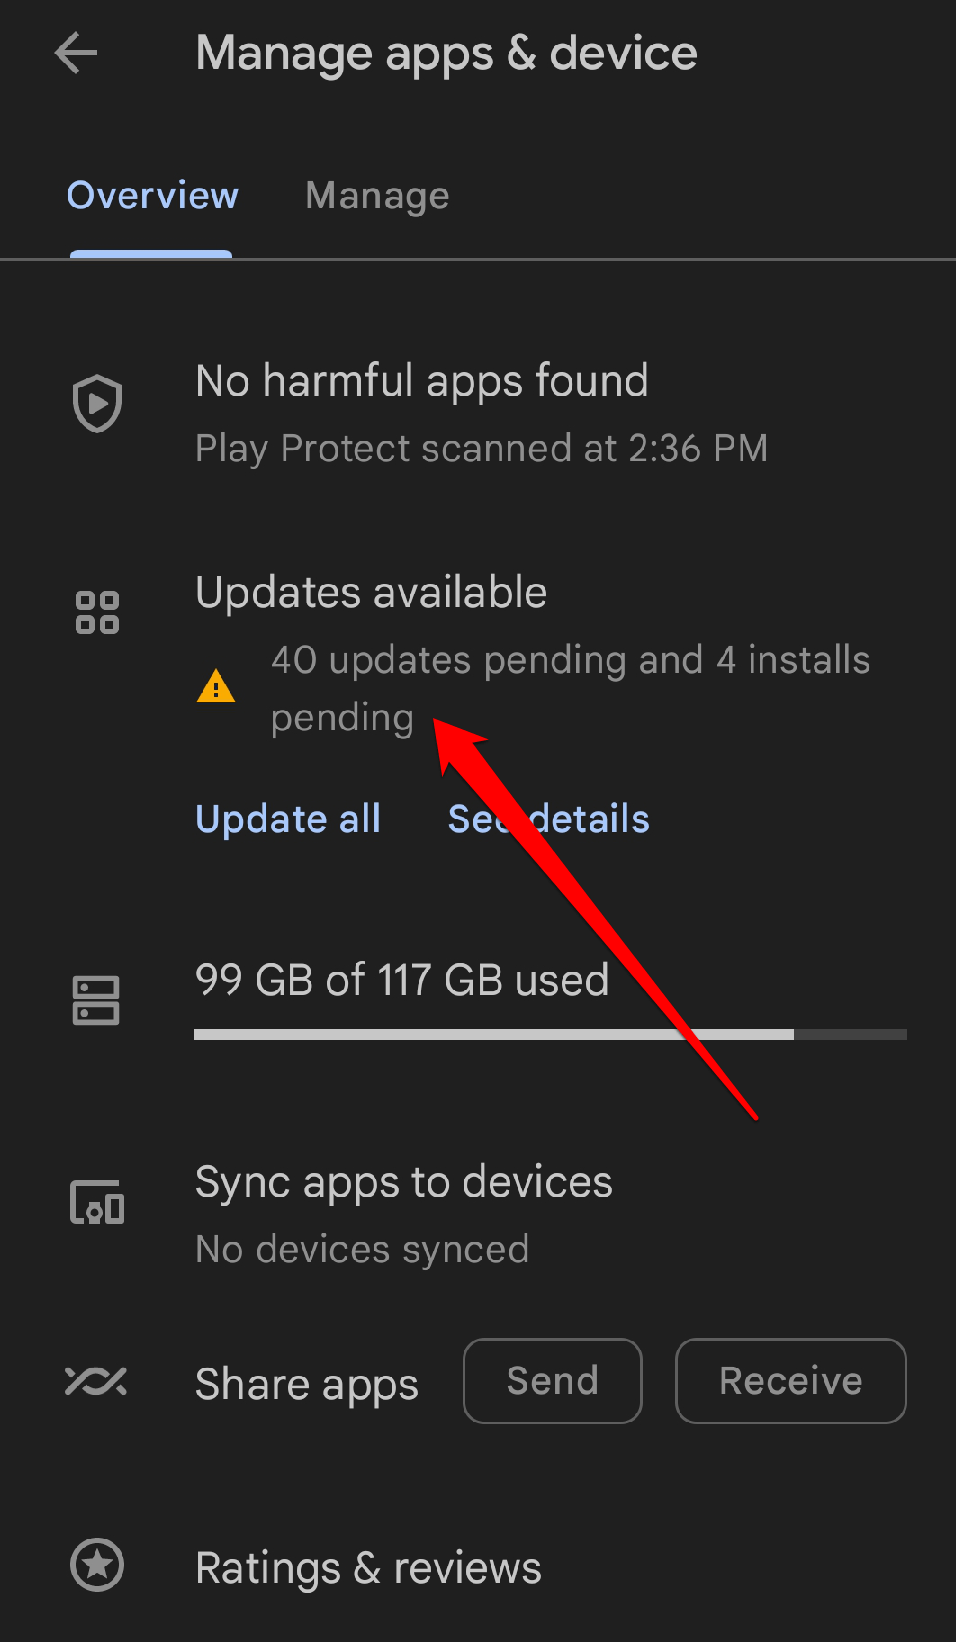This screenshot has height=1642, width=956.
Task: Click the back arrow at top left
Action: tap(75, 54)
